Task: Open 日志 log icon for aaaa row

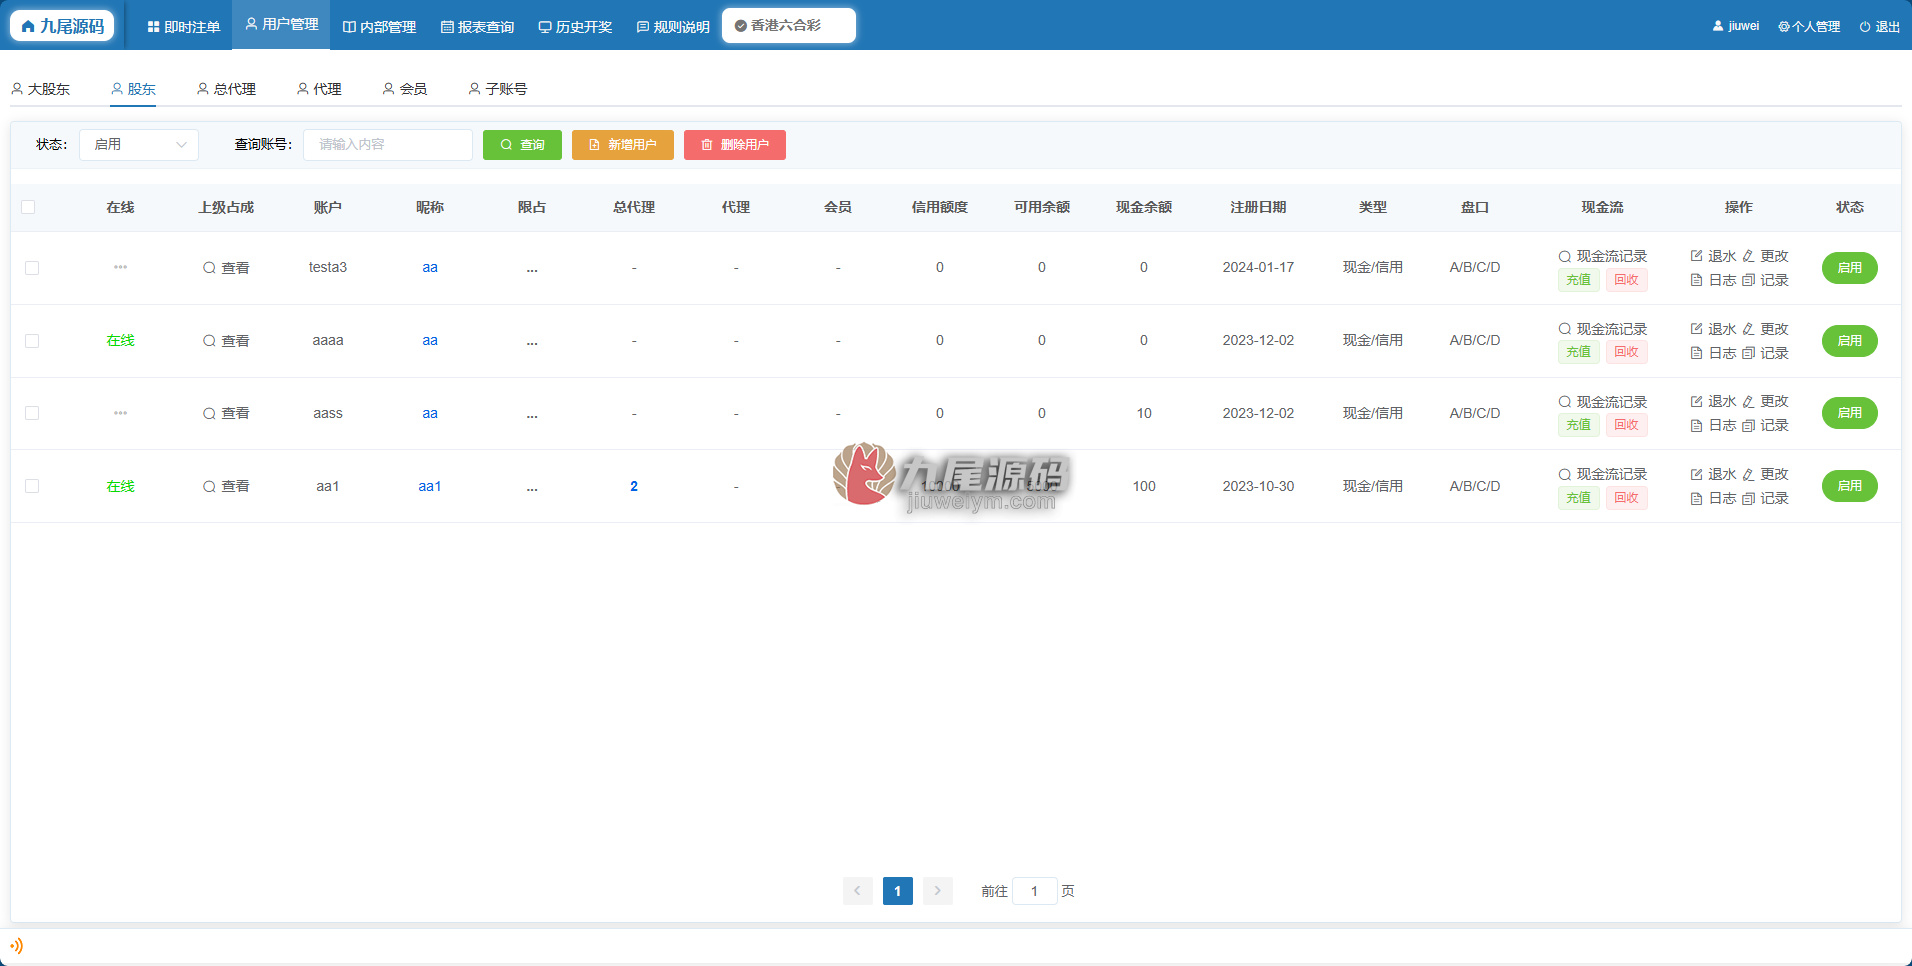Action: (1696, 353)
